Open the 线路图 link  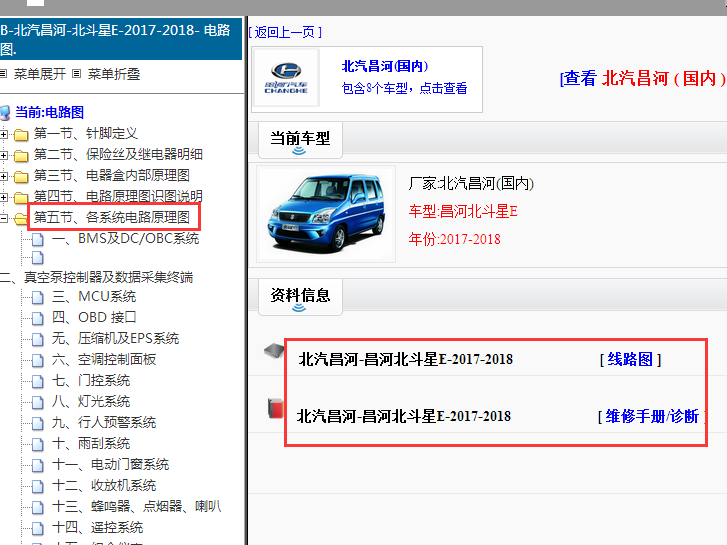630,359
